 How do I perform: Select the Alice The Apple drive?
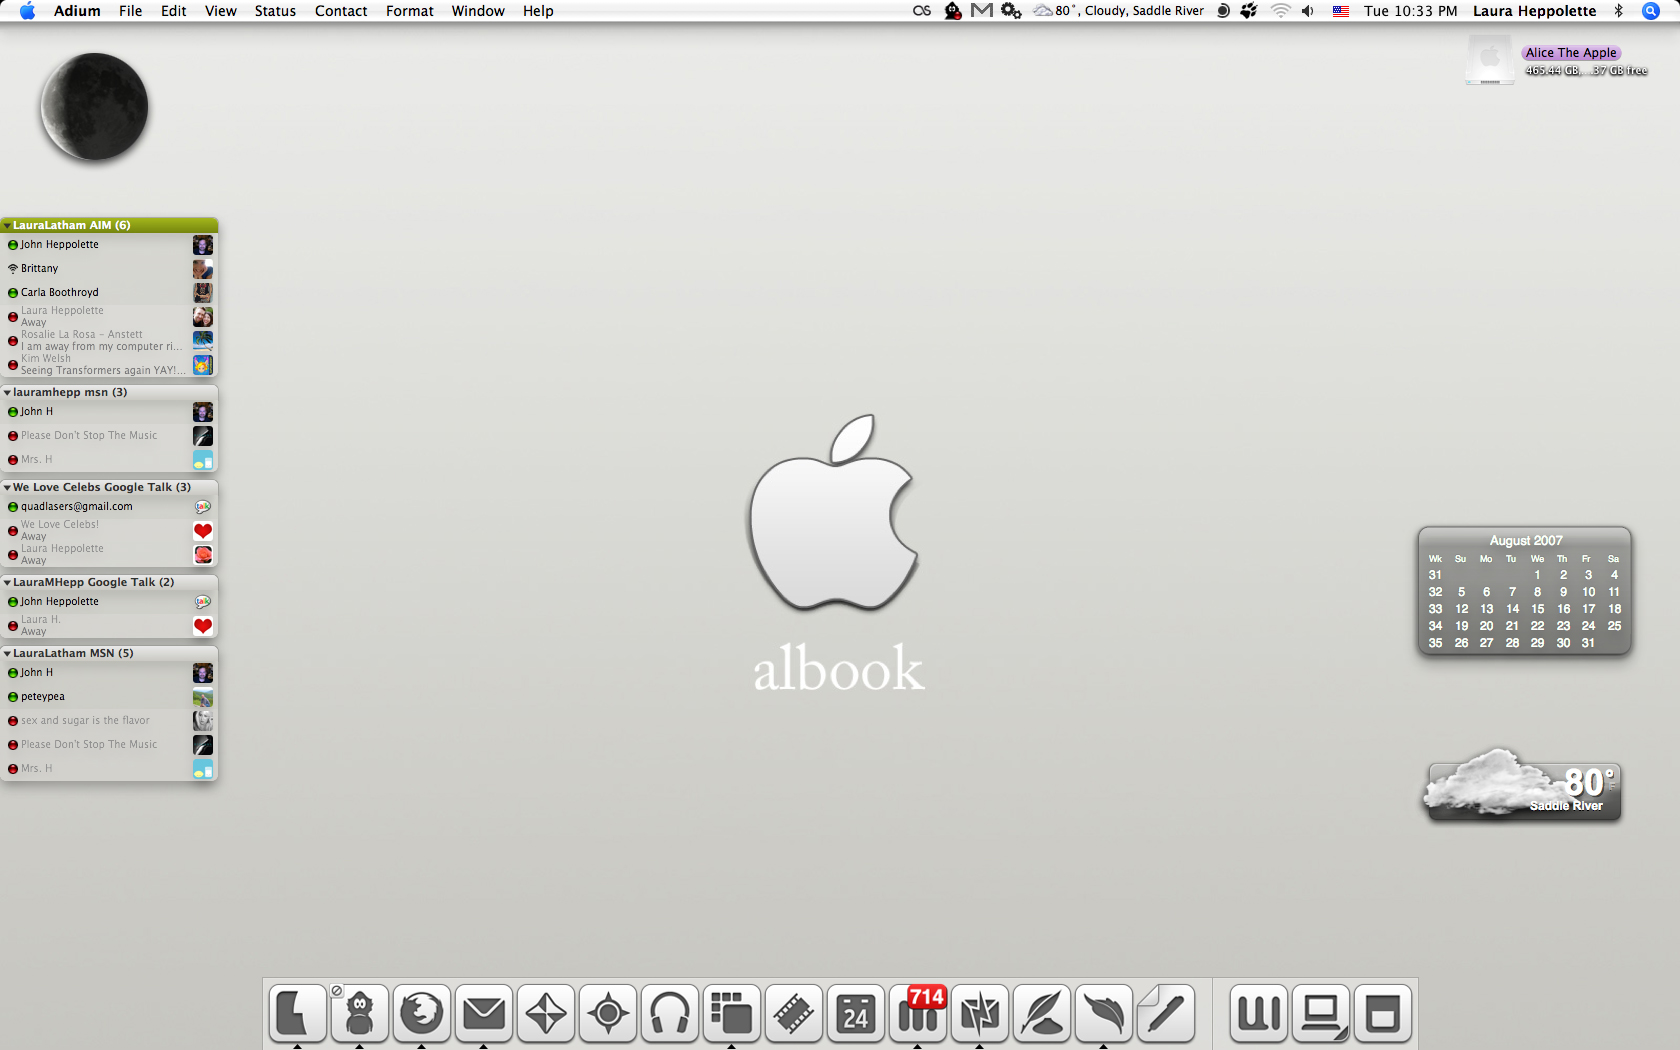tap(1490, 60)
